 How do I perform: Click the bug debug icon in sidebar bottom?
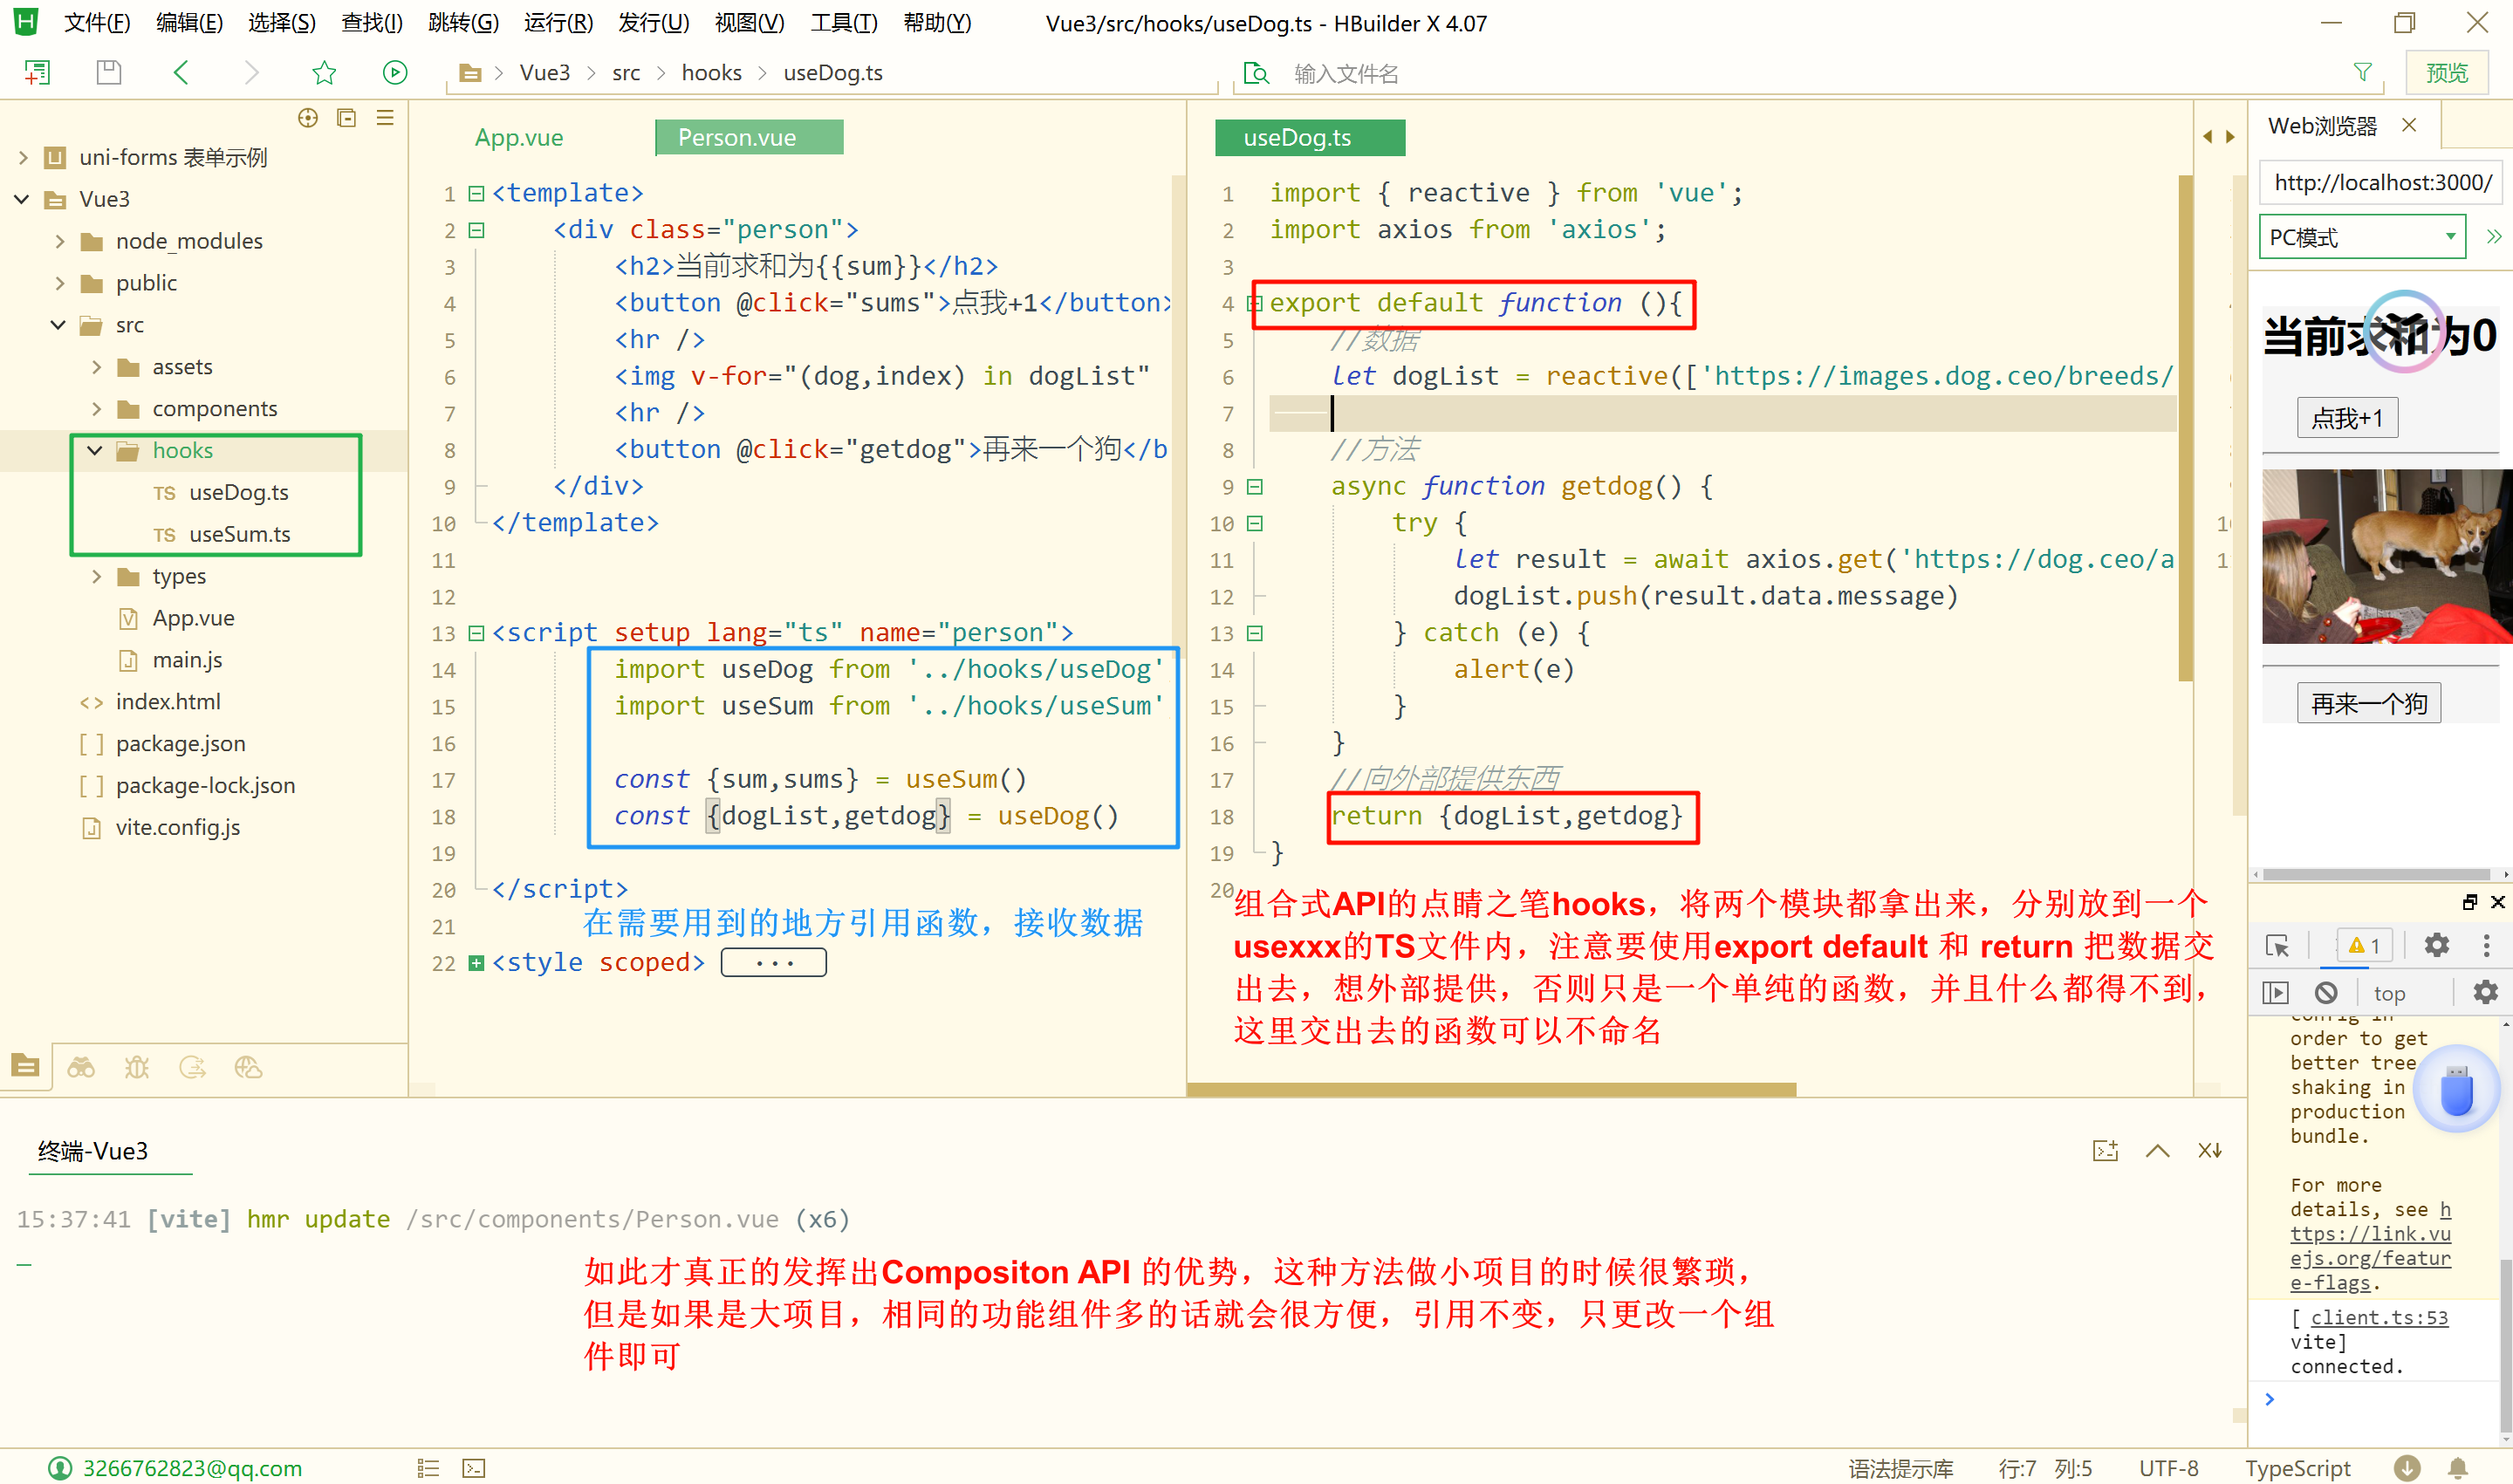pyautogui.click(x=137, y=1067)
